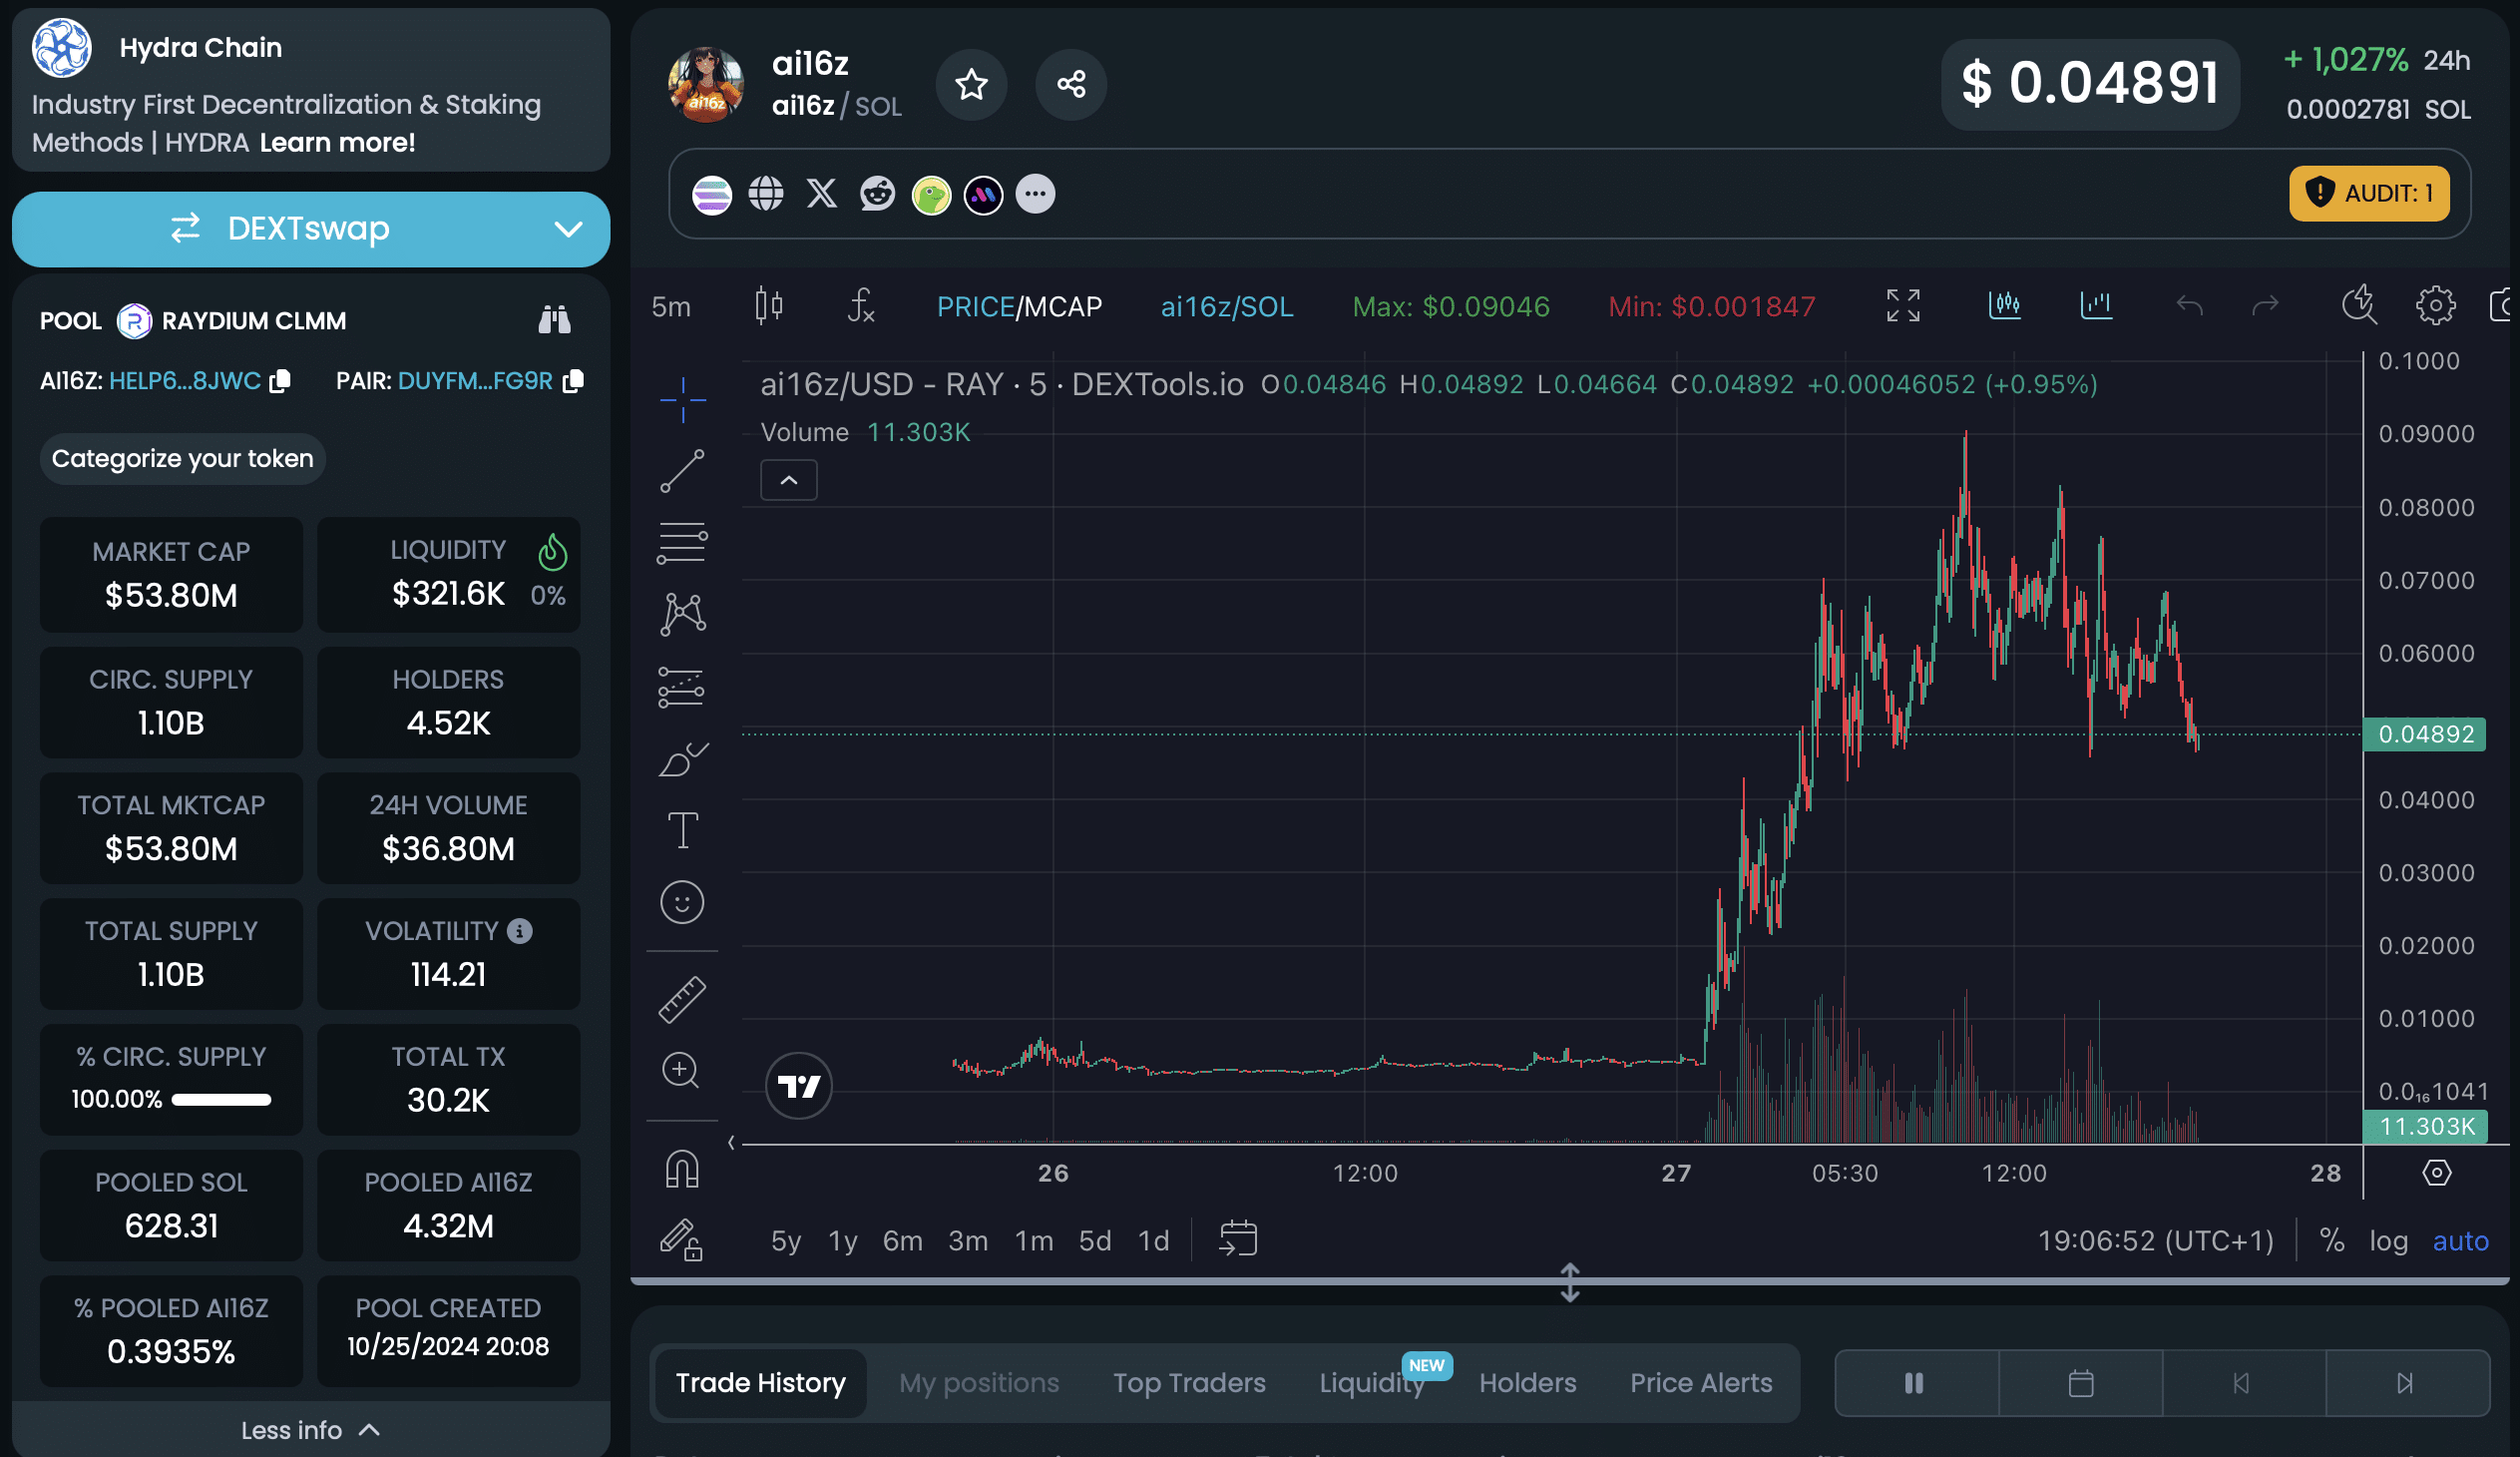This screenshot has height=1457, width=2520.
Task: Open candlestick chart type selector
Action: pos(768,306)
